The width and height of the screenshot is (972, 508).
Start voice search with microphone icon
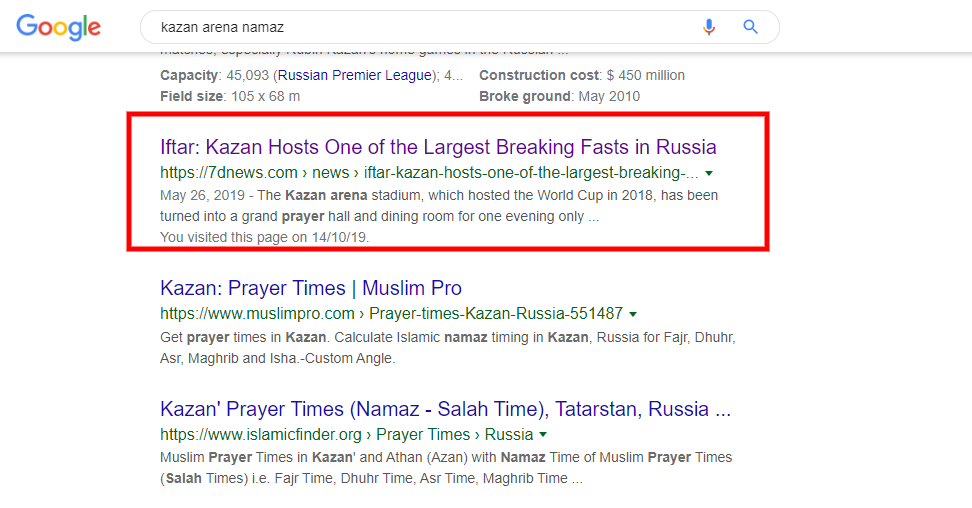[x=709, y=27]
